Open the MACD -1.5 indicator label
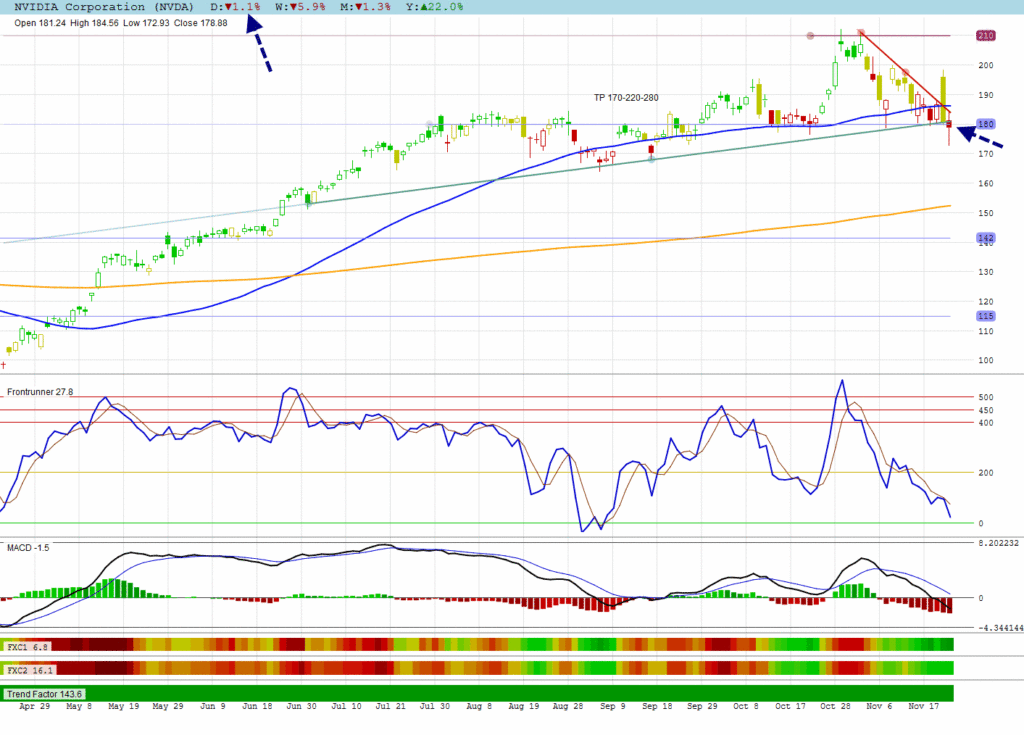The height and width of the screenshot is (735, 1024). point(28,548)
